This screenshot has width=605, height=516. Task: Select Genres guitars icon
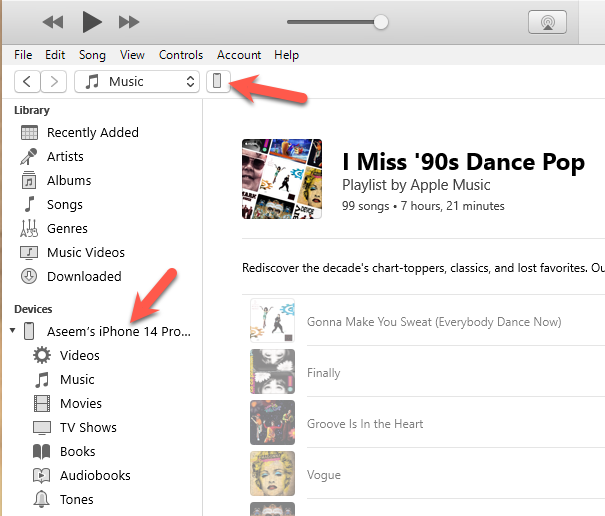click(29, 228)
